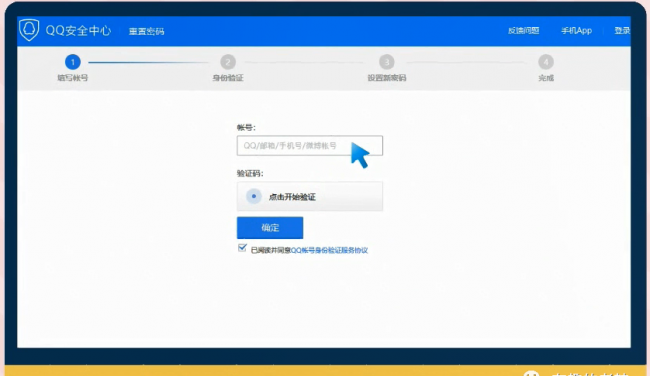The width and height of the screenshot is (650, 376).
Task: Toggle the 已阅读并同意 agreement checkbox
Action: click(x=242, y=248)
